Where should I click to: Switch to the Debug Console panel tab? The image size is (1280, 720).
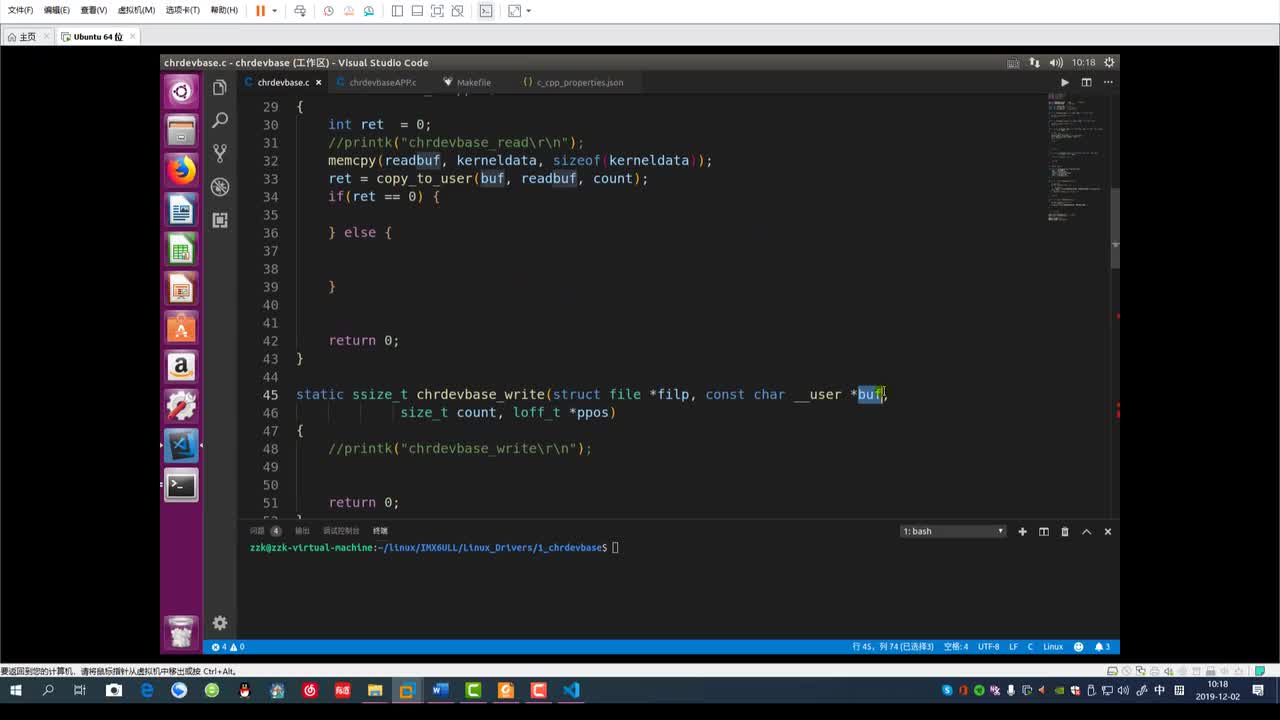pyautogui.click(x=340, y=531)
